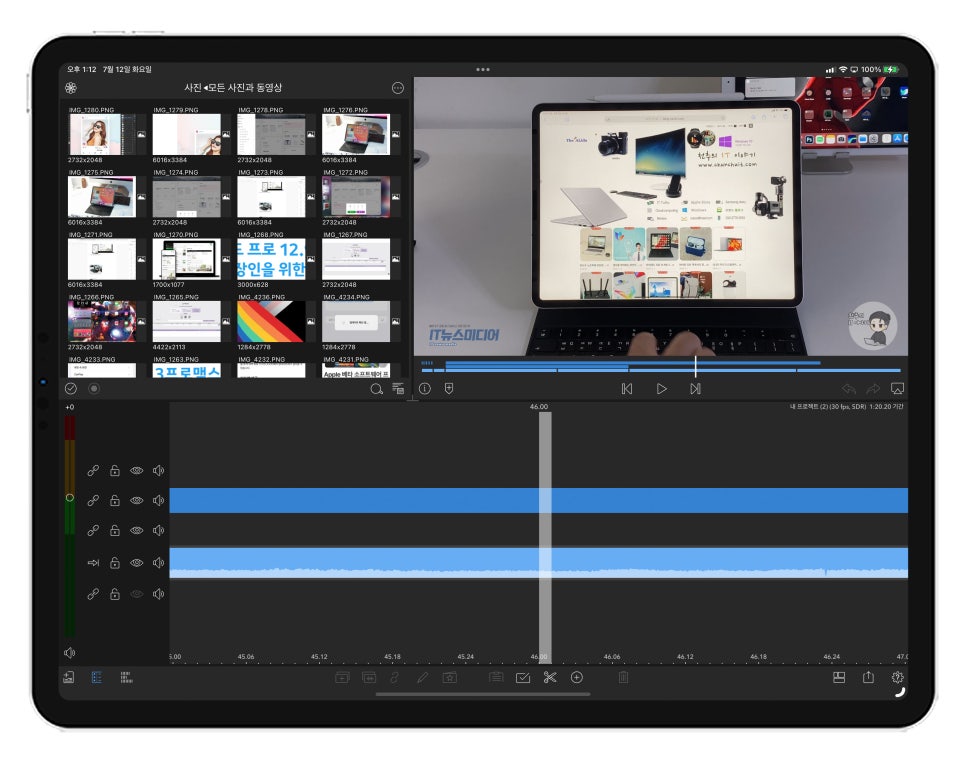Export the project with the share icon

coord(868,677)
